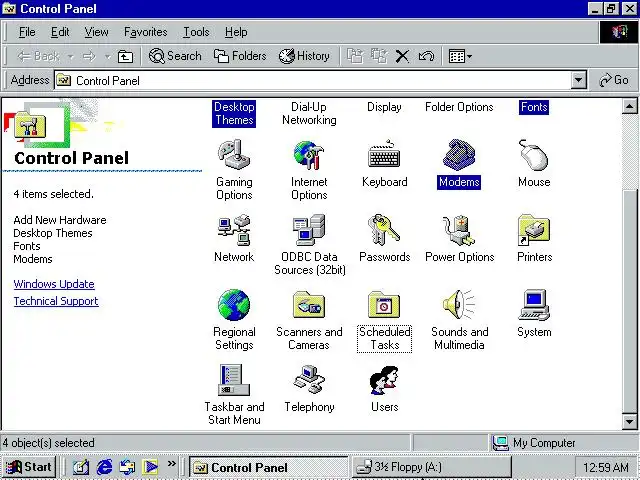Open the Telephony icon

coord(309,380)
